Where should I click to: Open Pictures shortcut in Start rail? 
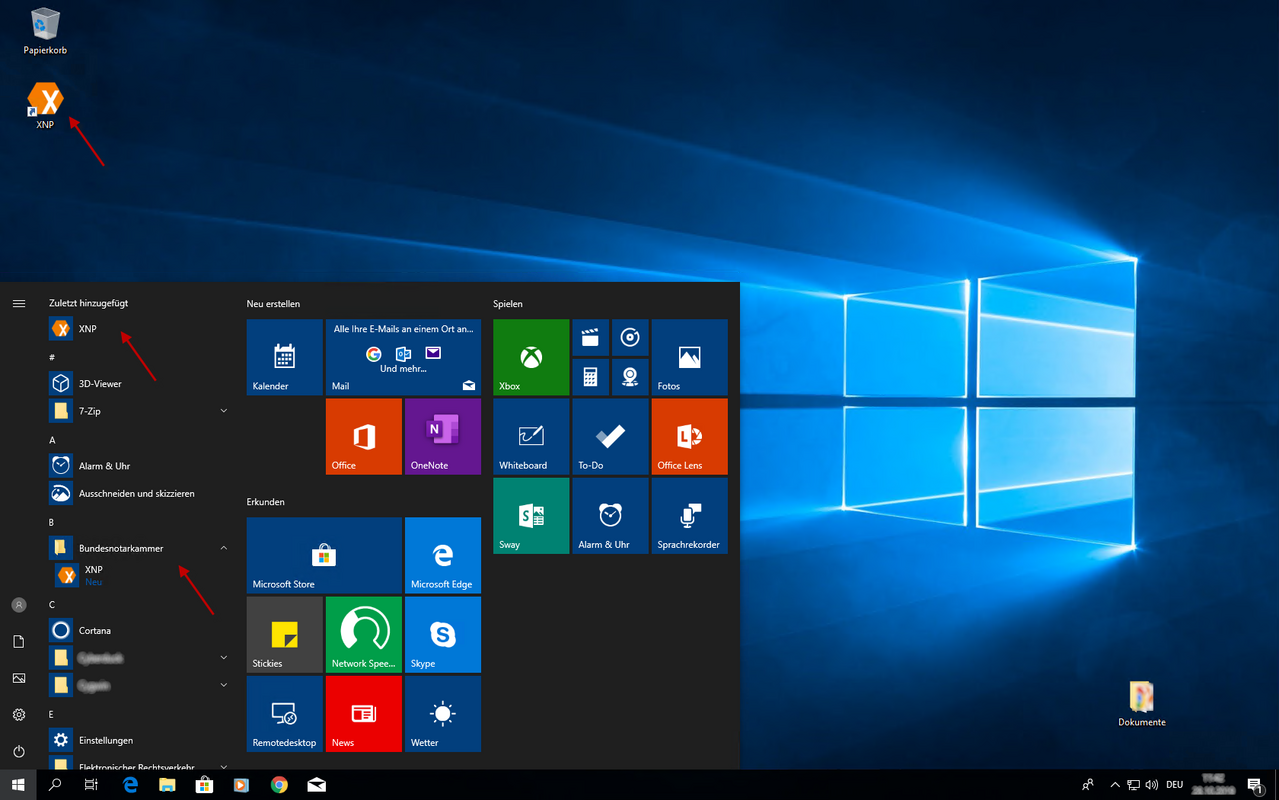pyautogui.click(x=19, y=678)
